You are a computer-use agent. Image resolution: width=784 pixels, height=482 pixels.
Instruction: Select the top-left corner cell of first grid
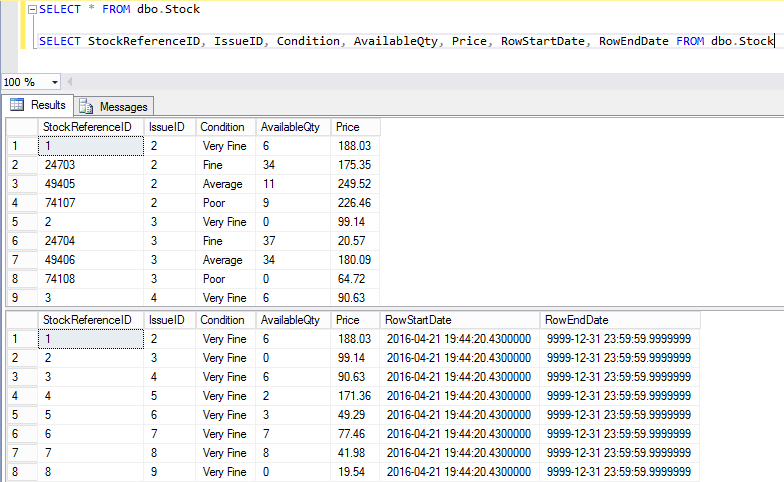pyautogui.click(x=22, y=127)
